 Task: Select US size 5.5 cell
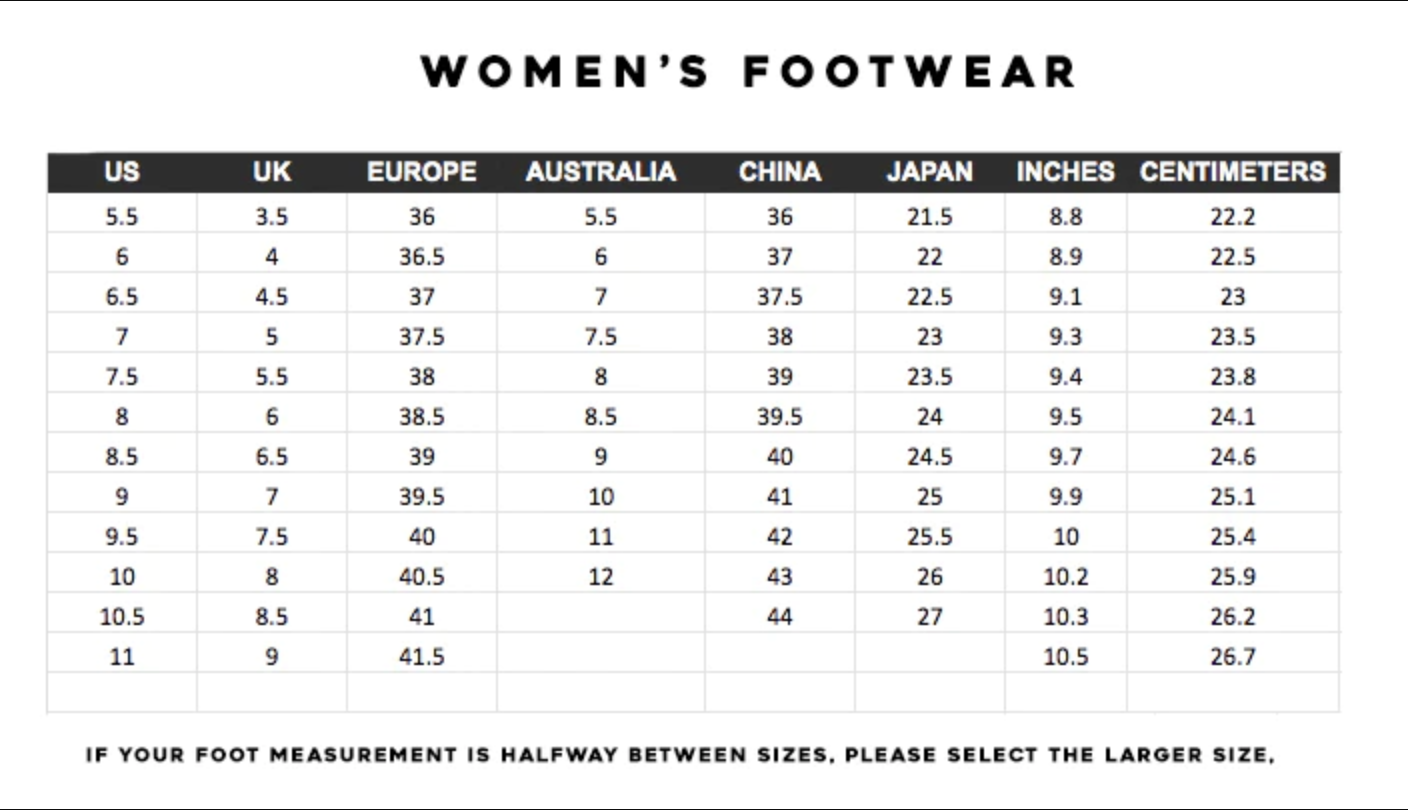click(x=121, y=217)
